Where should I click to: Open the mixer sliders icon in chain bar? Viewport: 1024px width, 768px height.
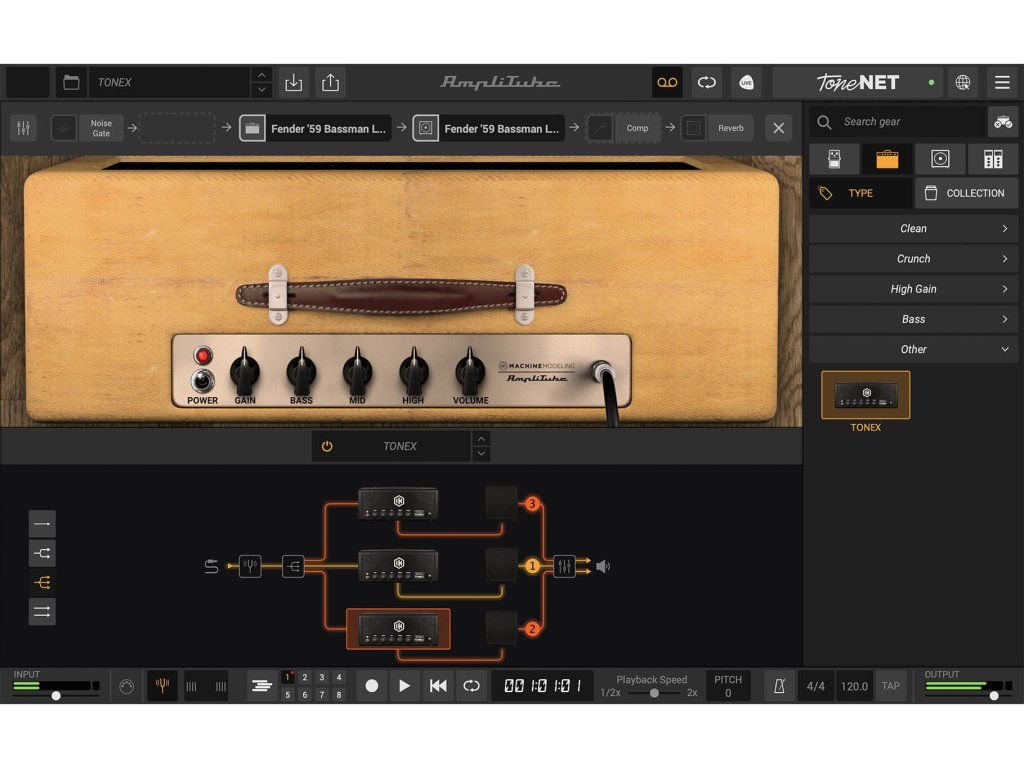[x=24, y=128]
